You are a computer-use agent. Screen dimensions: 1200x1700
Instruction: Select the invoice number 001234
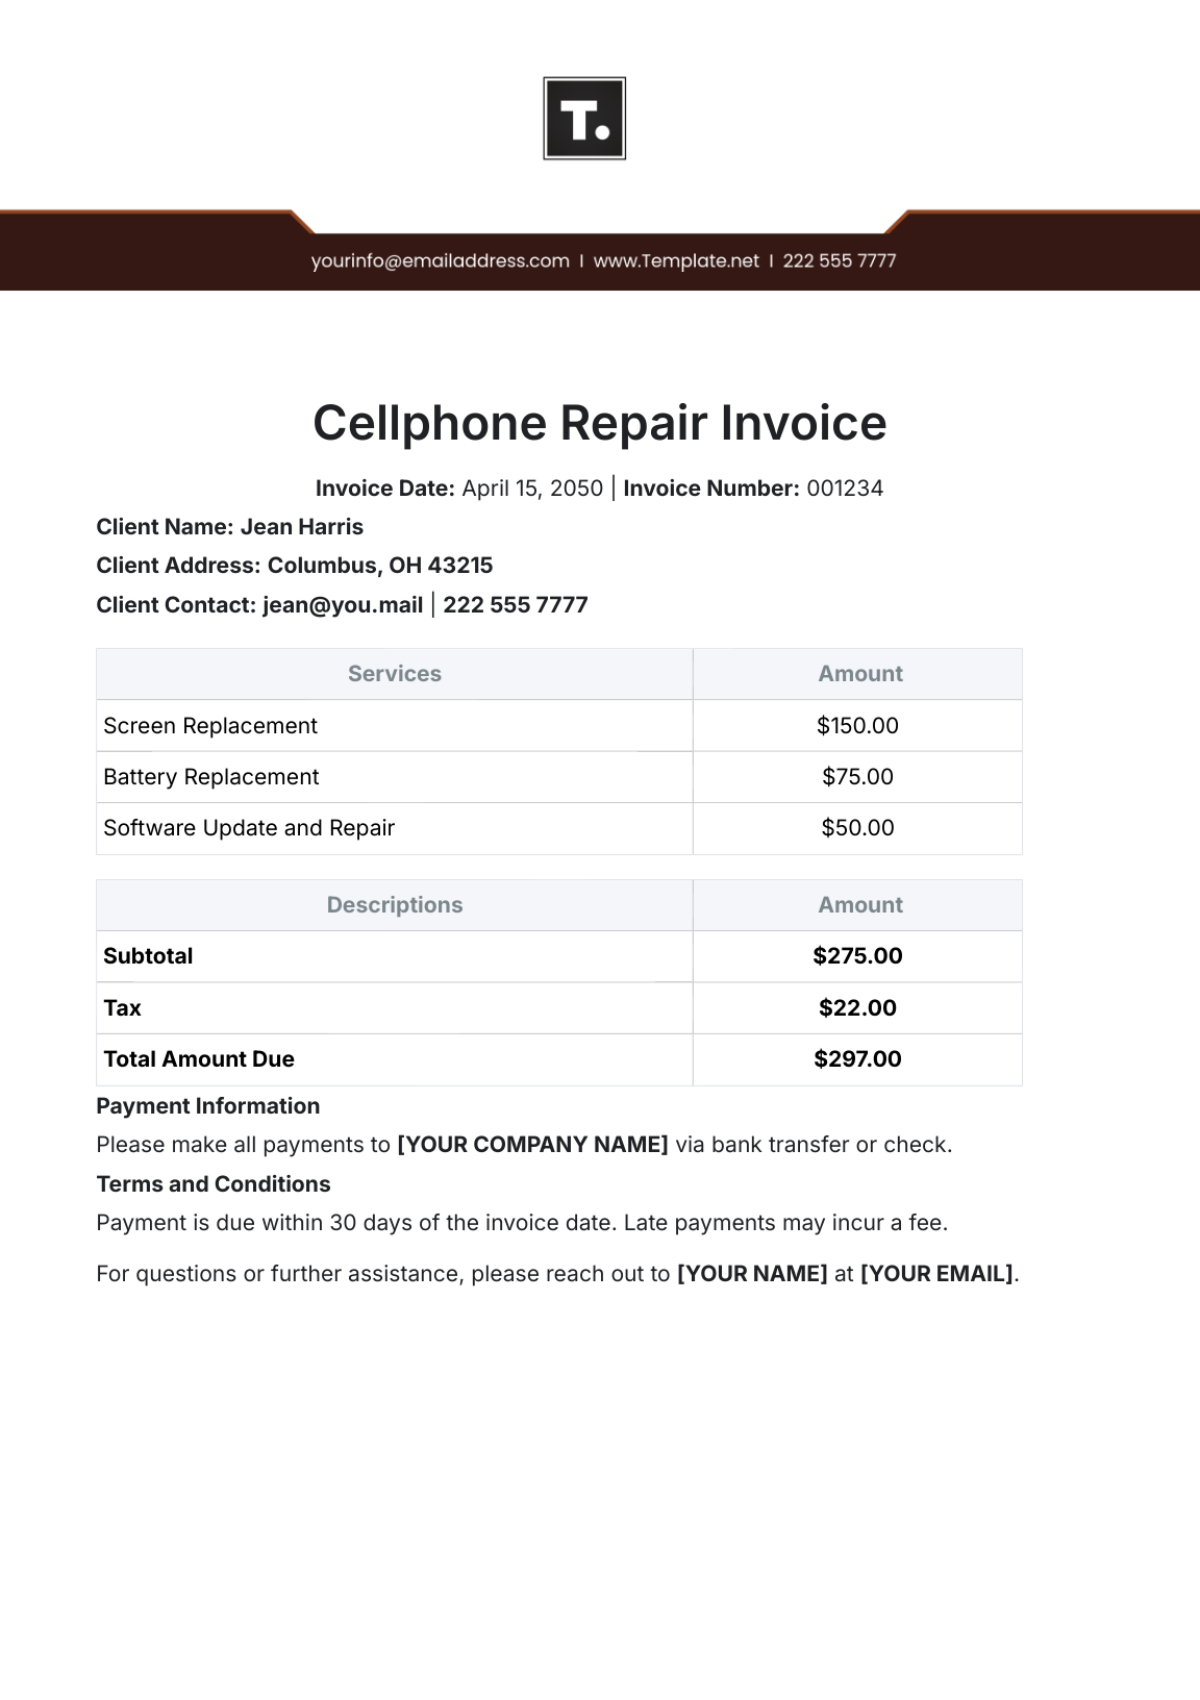click(845, 489)
